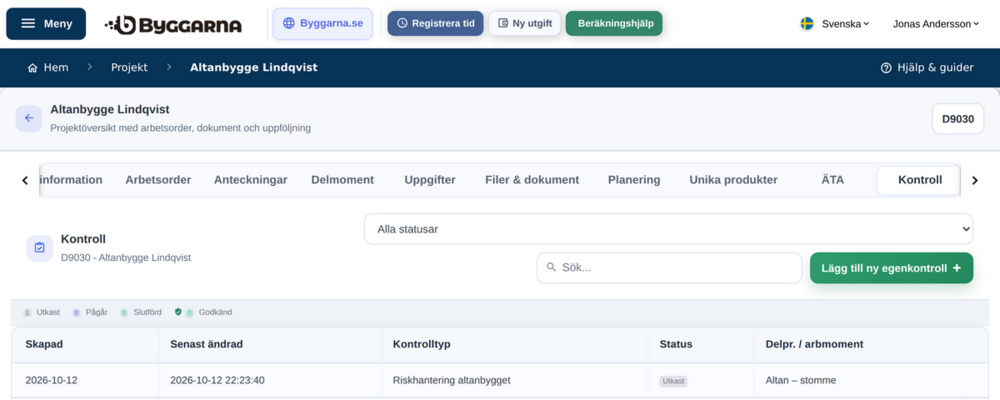Image resolution: width=1000 pixels, height=400 pixels.
Task: Click the Utkast status badge in row
Action: 673,381
